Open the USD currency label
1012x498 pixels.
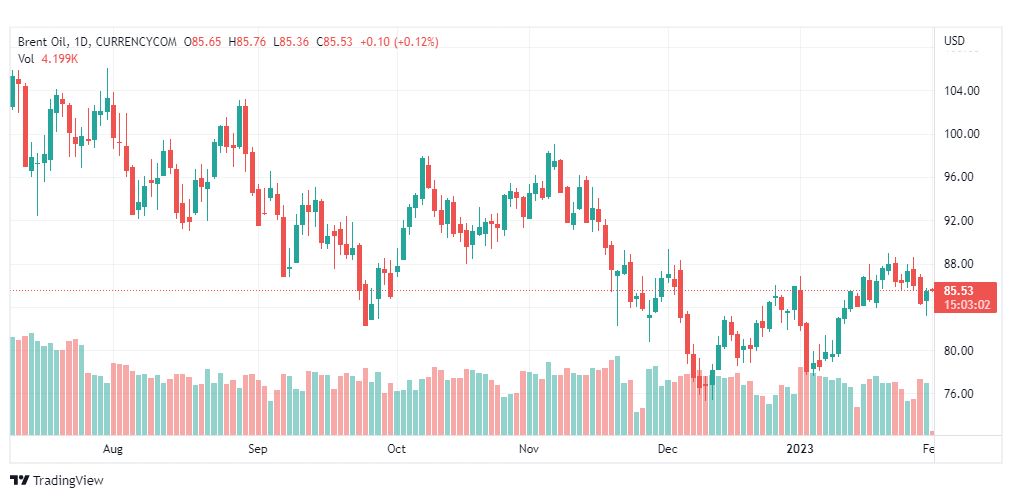954,42
